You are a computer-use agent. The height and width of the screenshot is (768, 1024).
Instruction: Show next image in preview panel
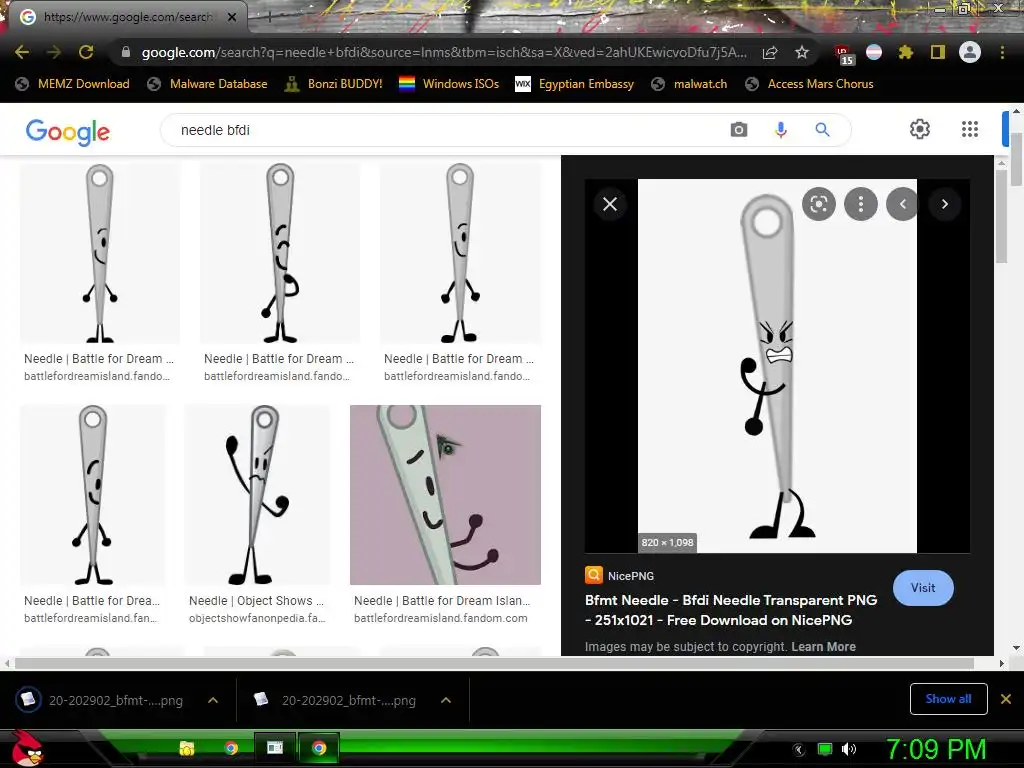pyautogui.click(x=944, y=204)
